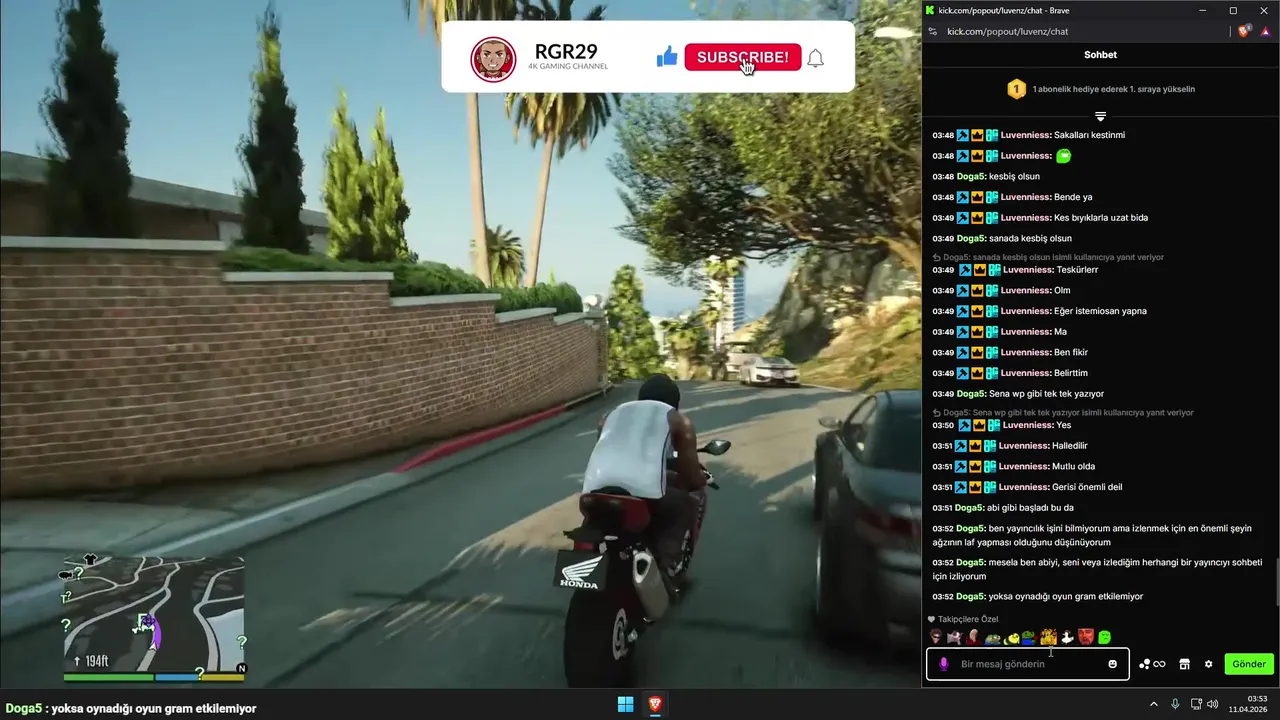Screen dimensions: 1280x720
Task: Click message 'yoksa oynadığı oyun gram etkilemiyor' in chat
Action: (x=1065, y=597)
